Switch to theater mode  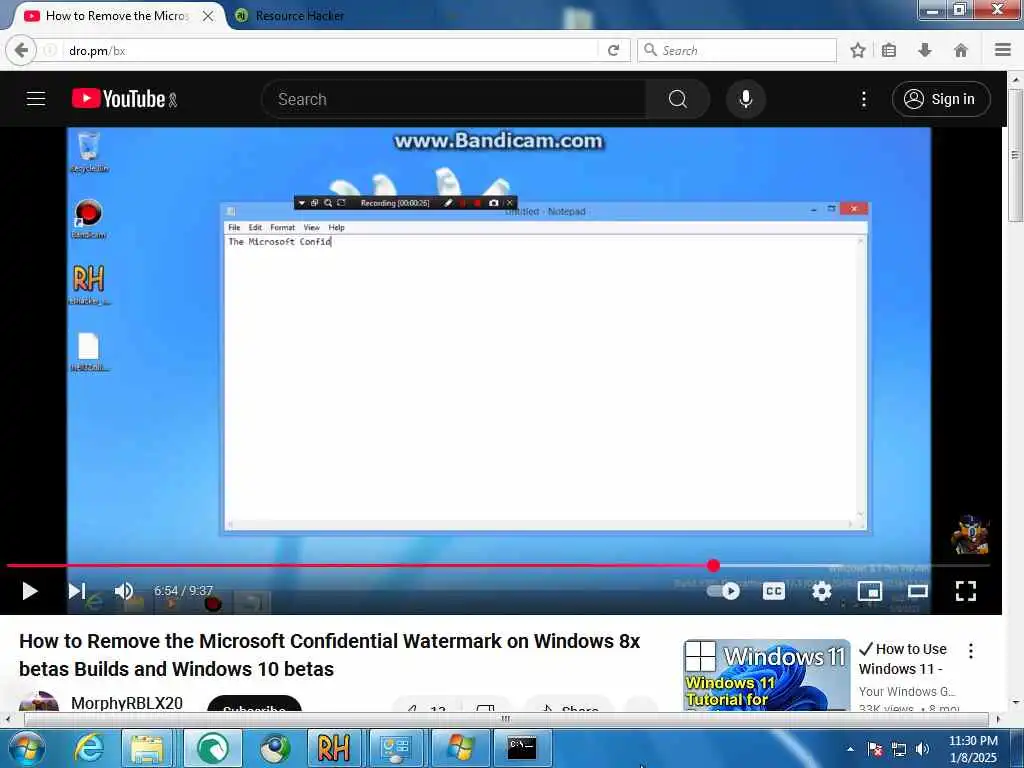918,591
